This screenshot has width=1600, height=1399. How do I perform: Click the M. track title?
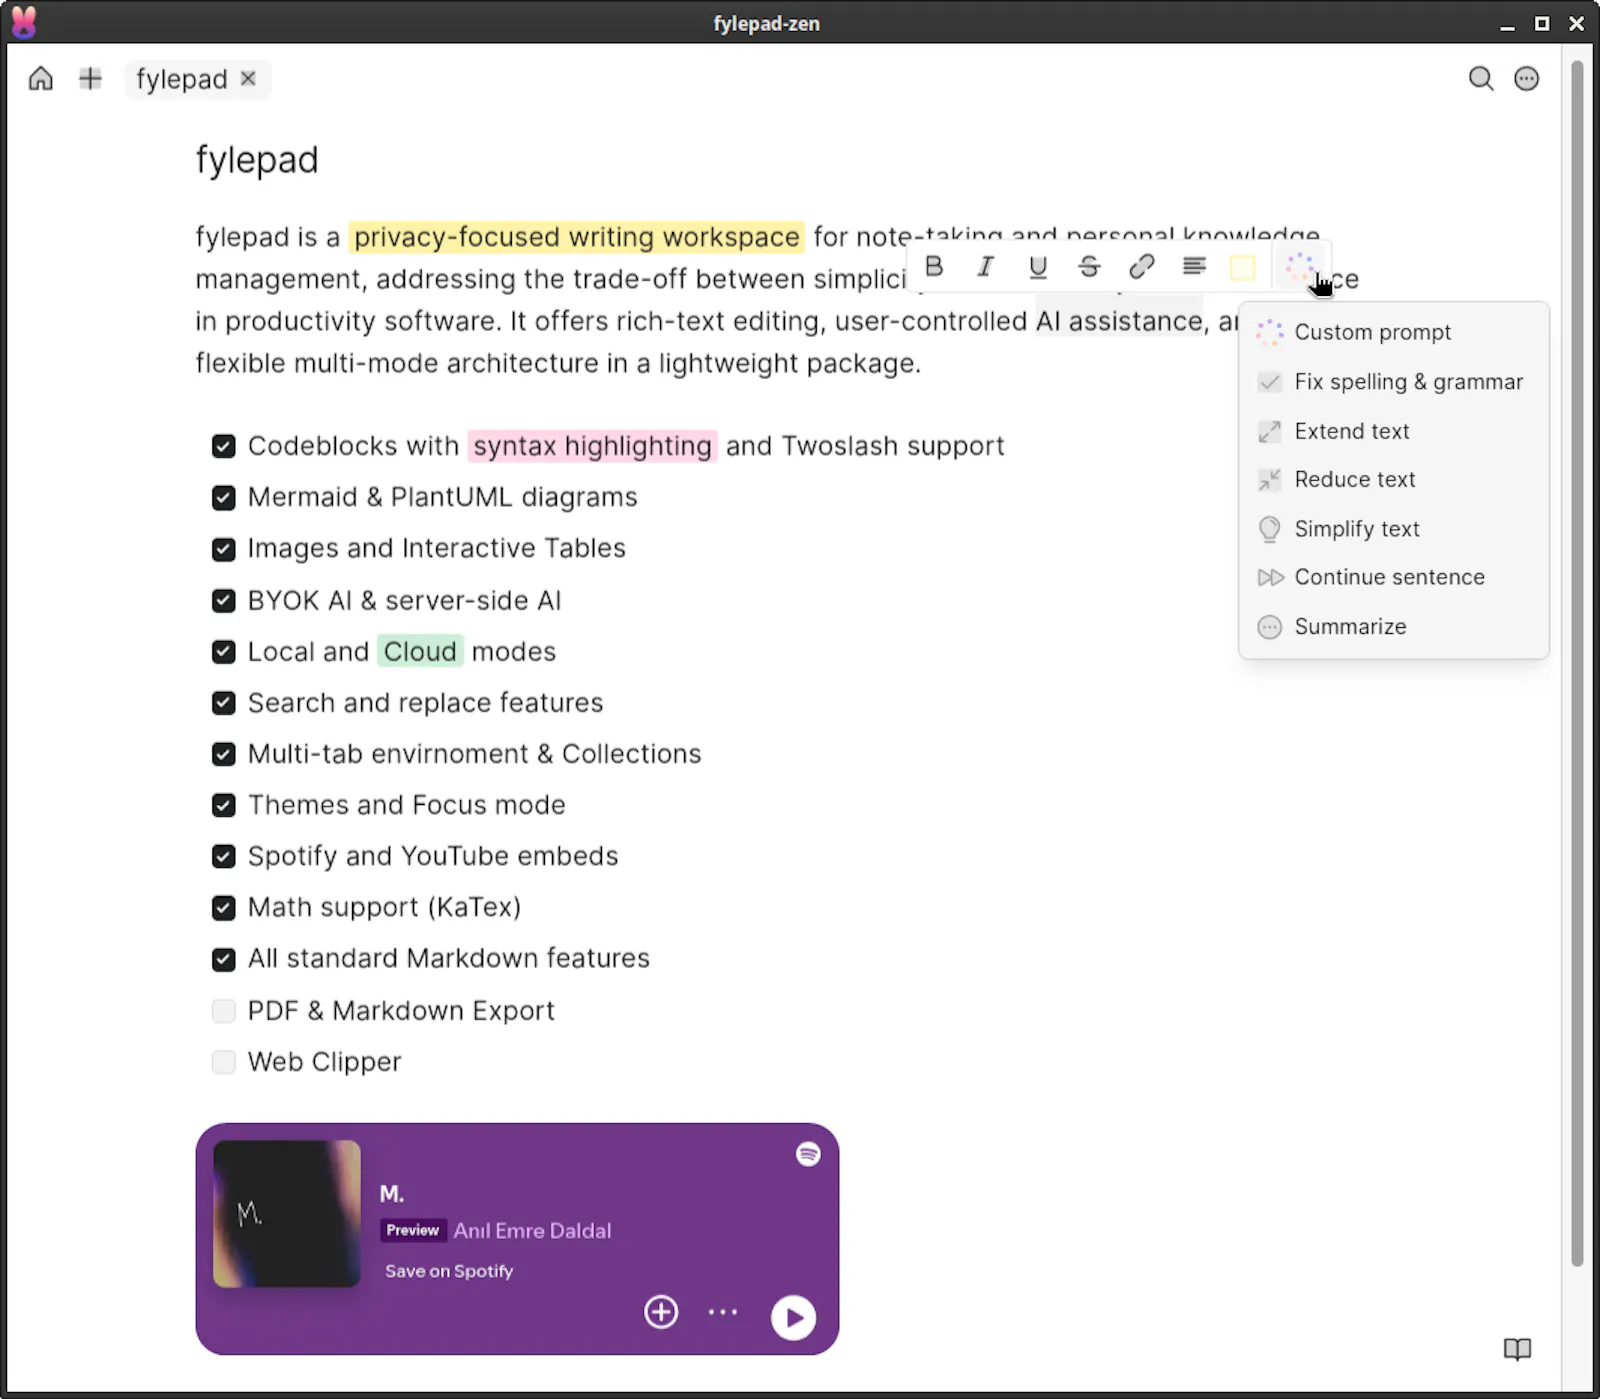coord(392,1194)
